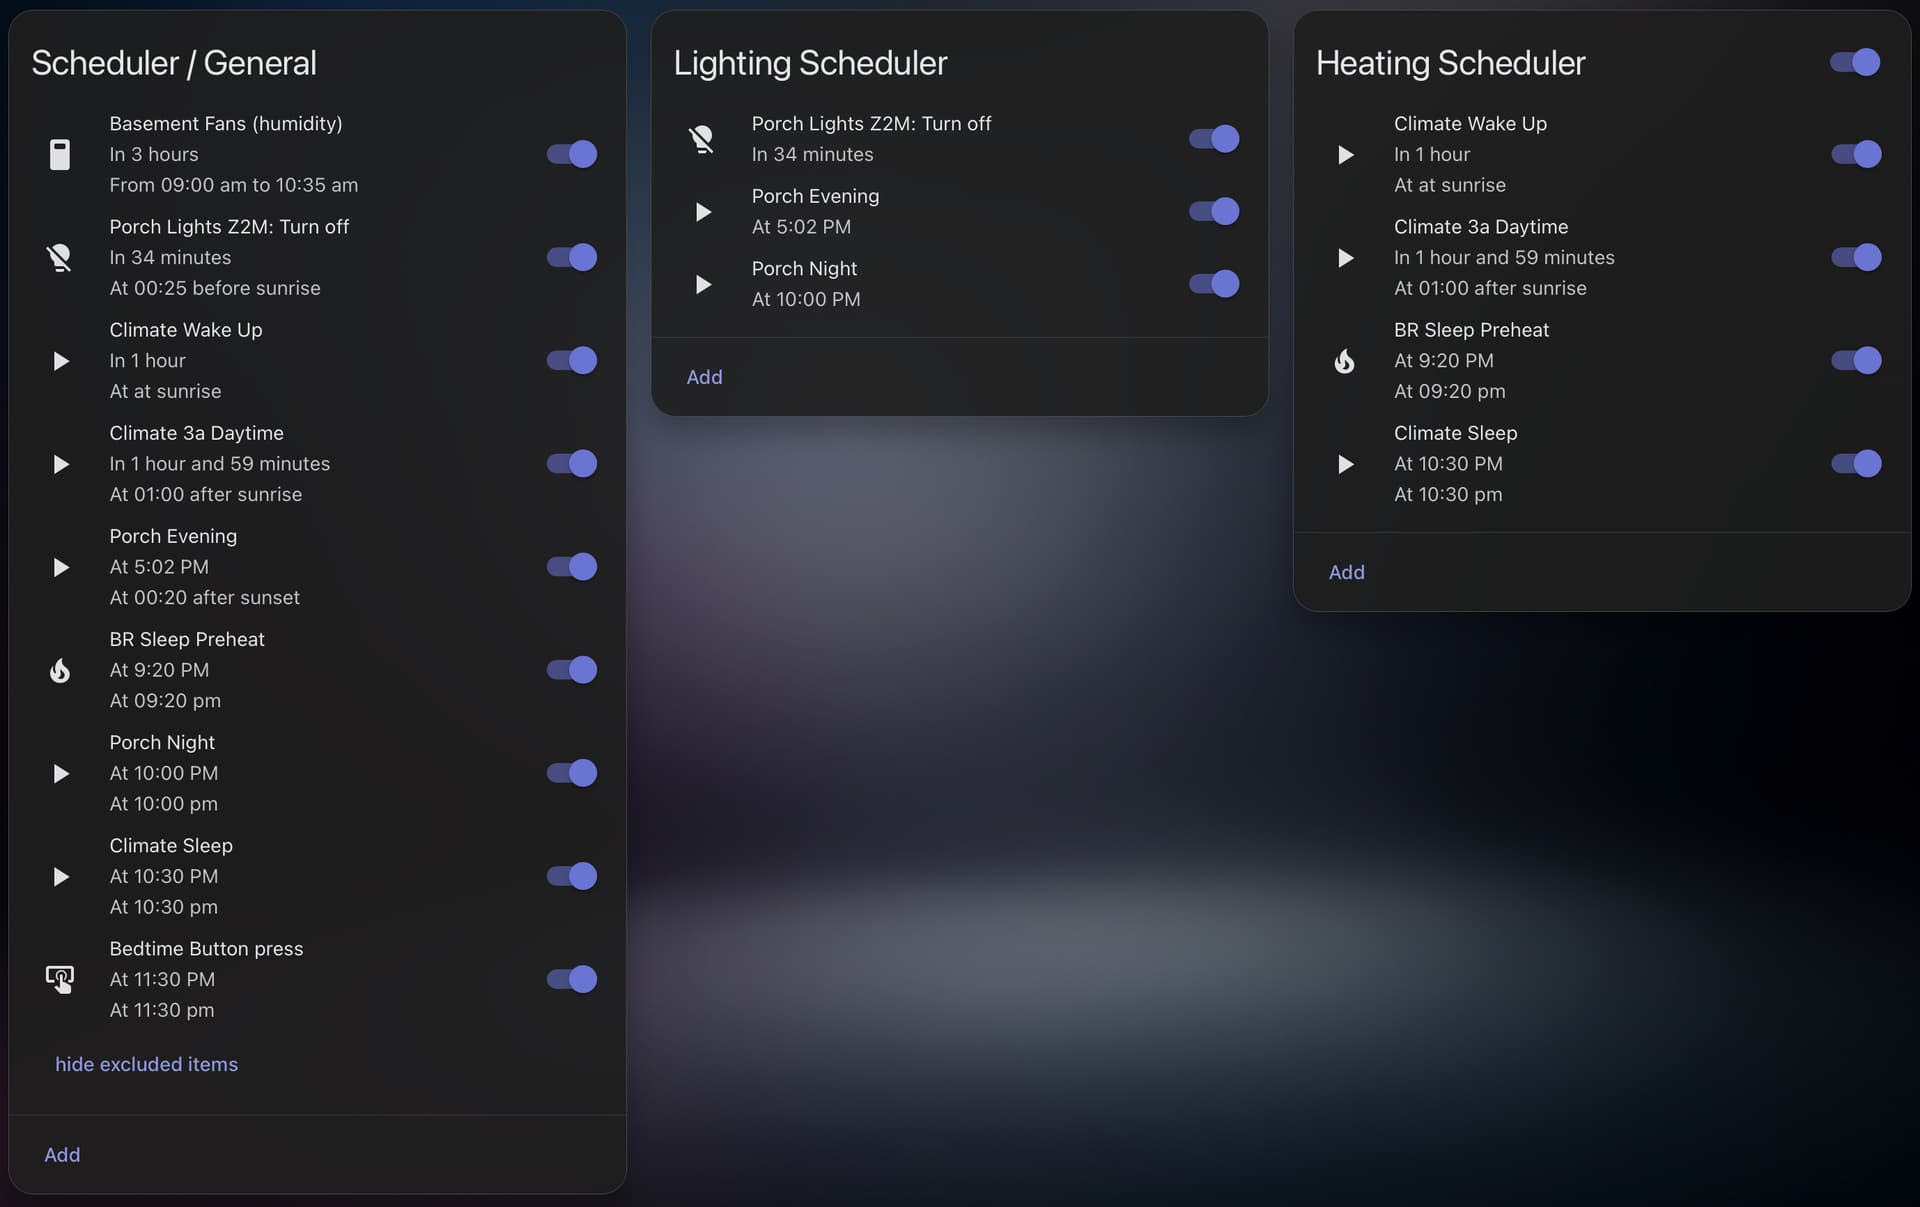Click the light-off icon in Scheduler / General
Image resolution: width=1920 pixels, height=1207 pixels.
[60, 258]
